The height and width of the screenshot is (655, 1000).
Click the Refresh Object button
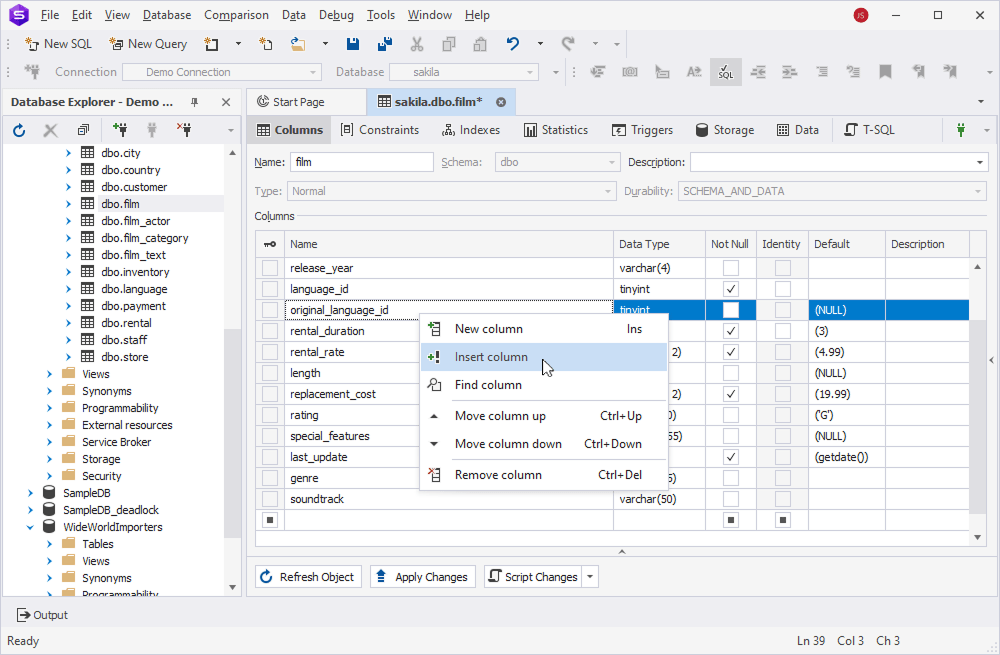pyautogui.click(x=307, y=576)
